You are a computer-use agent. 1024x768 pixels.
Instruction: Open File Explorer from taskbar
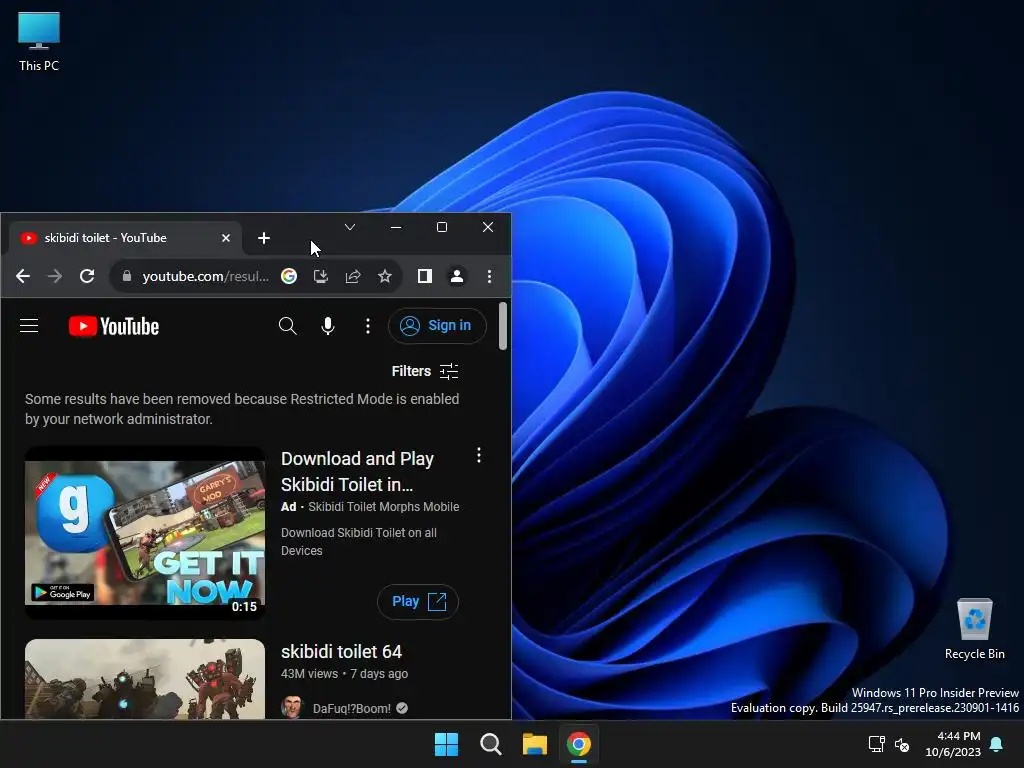click(x=534, y=744)
